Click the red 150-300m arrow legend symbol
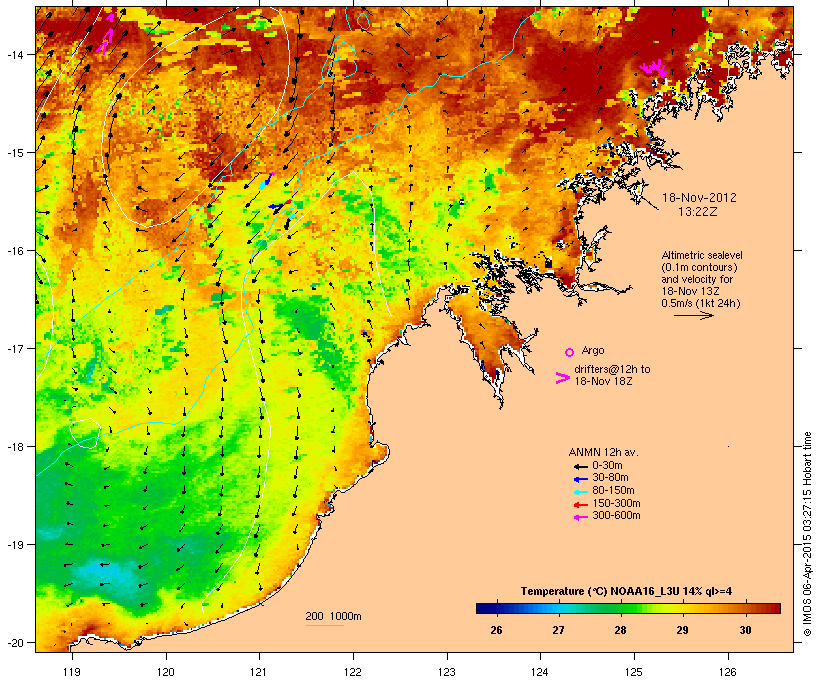Image resolution: width=820 pixels, height=680 pixels. [x=580, y=505]
